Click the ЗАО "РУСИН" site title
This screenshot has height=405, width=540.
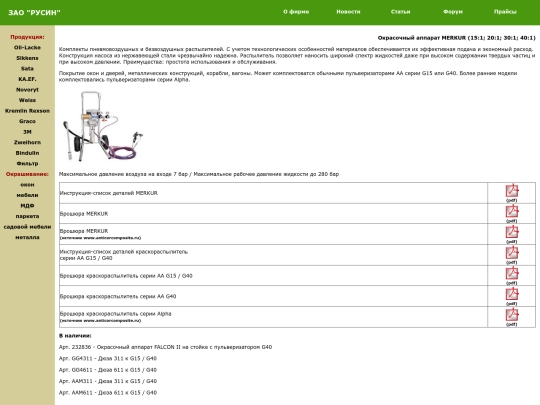(34, 13)
